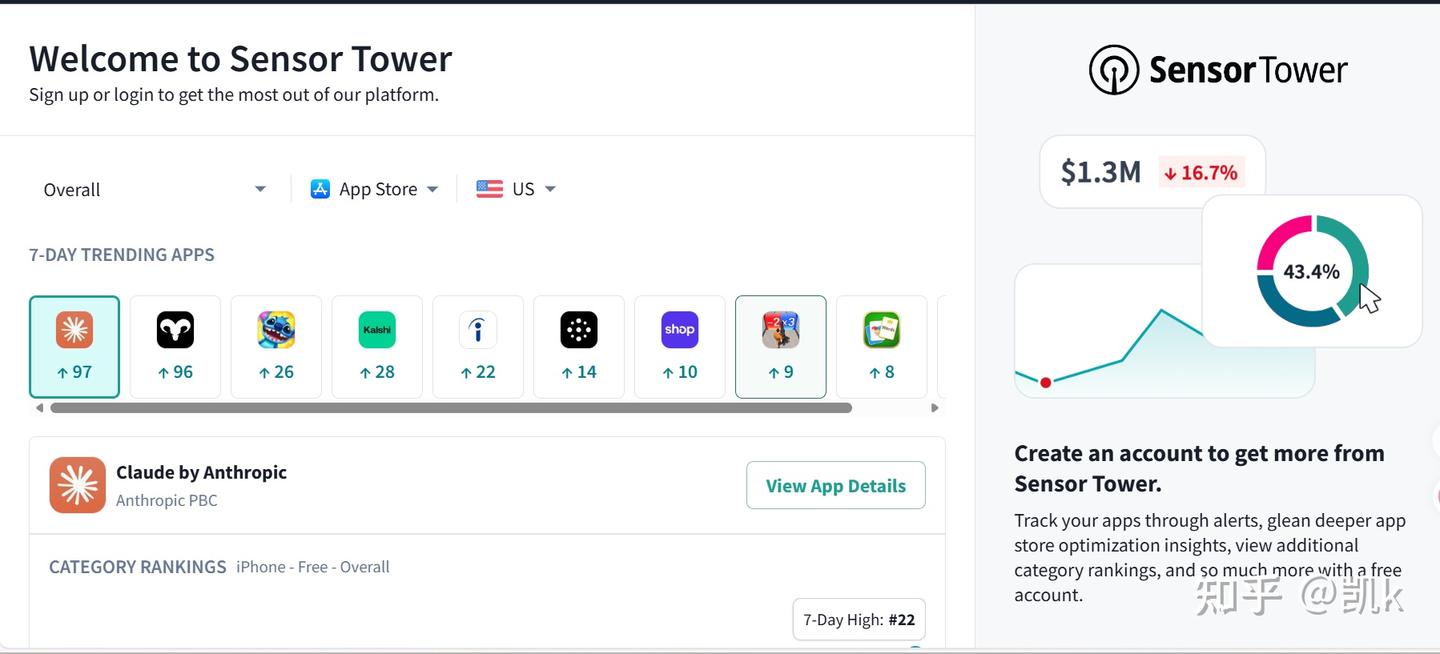Open the Overall category dropdown
The height and width of the screenshot is (654, 1440).
[x=155, y=189]
